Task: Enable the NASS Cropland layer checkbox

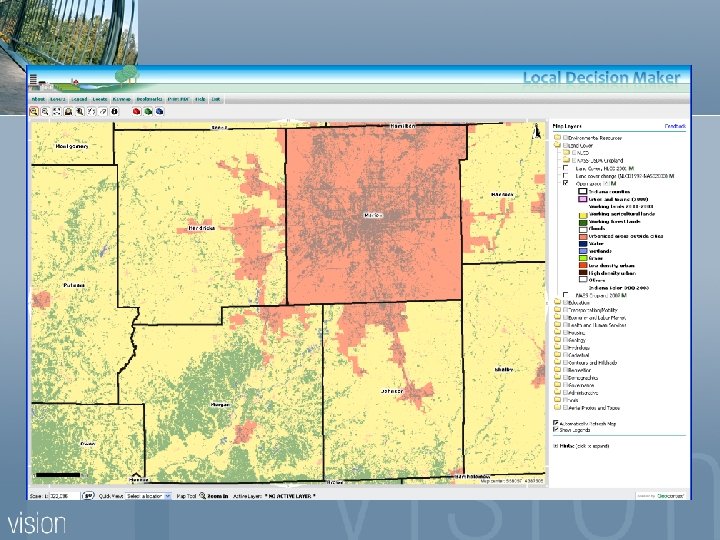Action: (x=566, y=295)
